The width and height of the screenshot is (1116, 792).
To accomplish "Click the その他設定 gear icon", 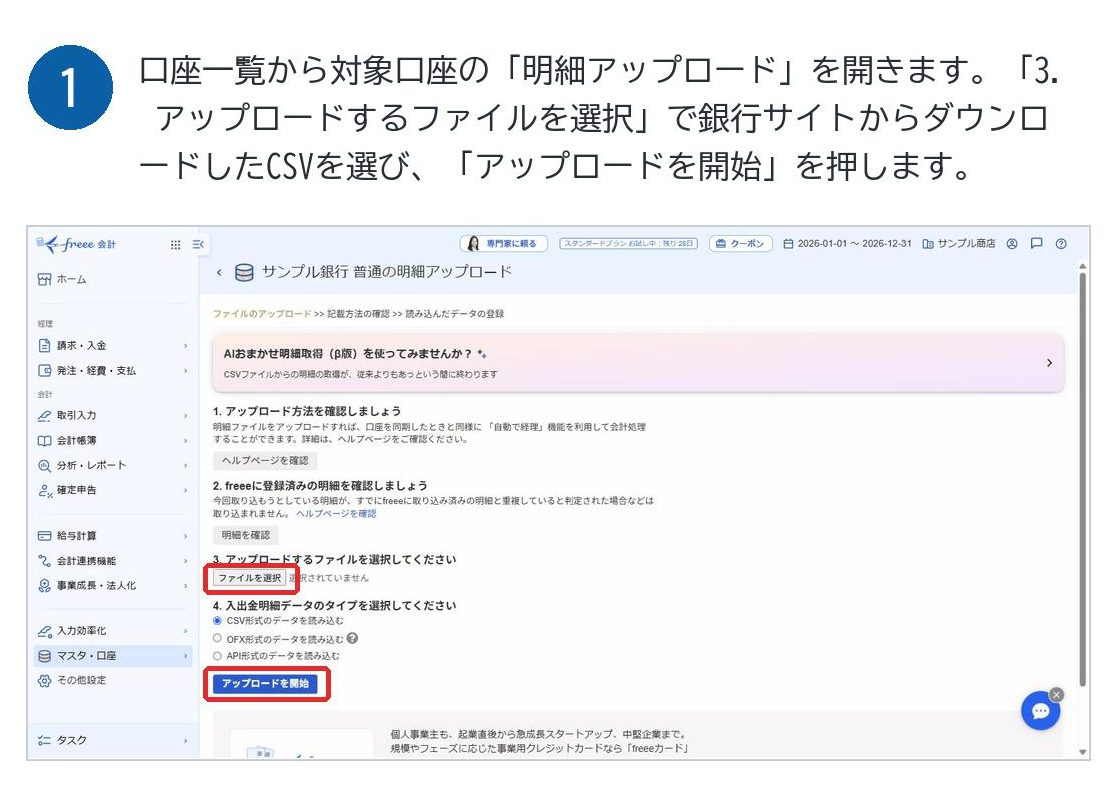I will (44, 681).
